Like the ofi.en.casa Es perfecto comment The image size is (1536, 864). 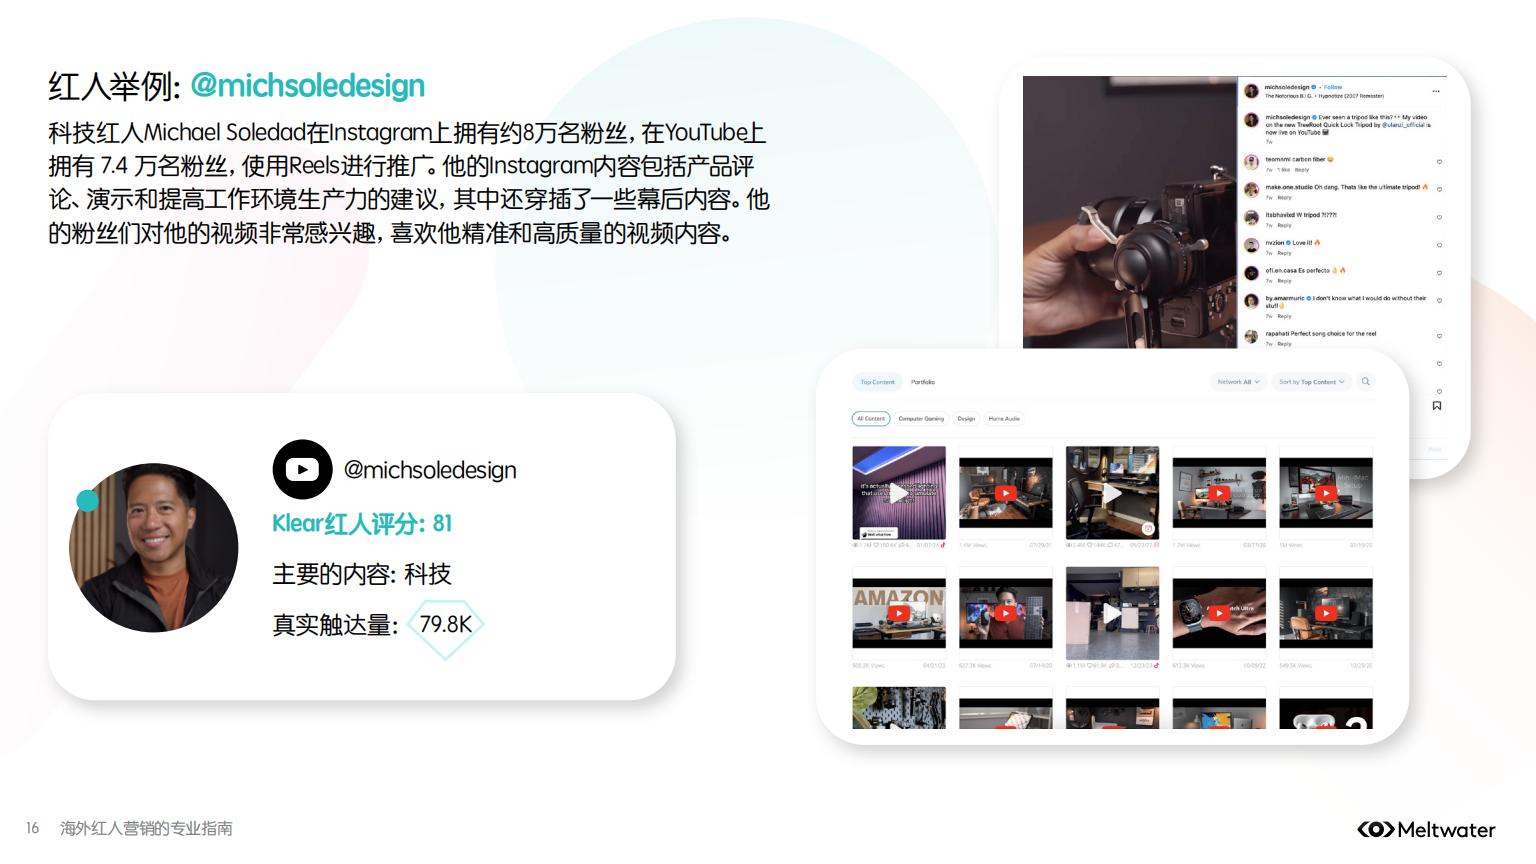click(1439, 273)
